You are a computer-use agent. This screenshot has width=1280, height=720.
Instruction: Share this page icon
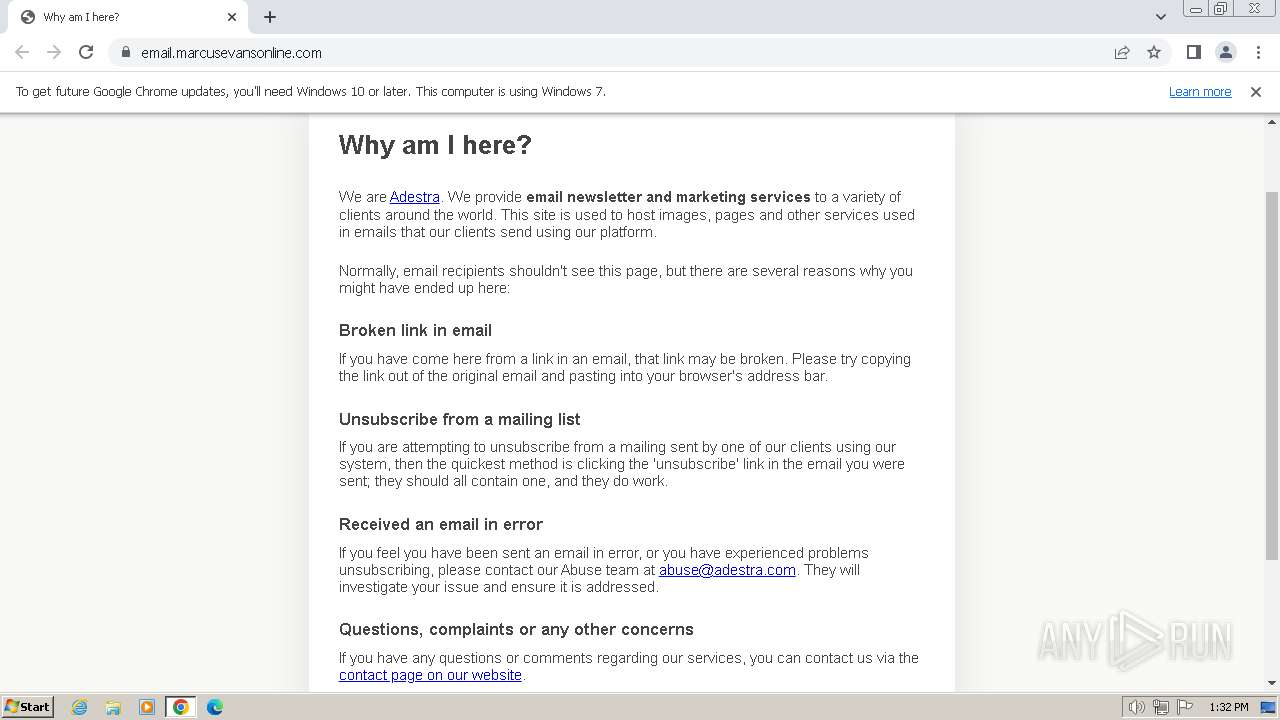1122,52
